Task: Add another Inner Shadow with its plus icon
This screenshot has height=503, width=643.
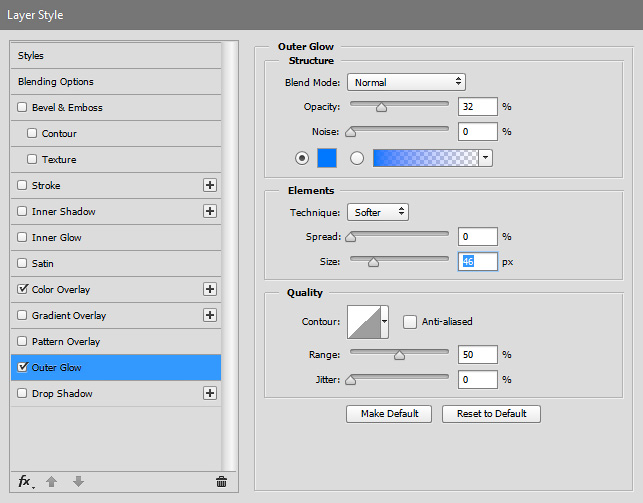Action: point(210,211)
